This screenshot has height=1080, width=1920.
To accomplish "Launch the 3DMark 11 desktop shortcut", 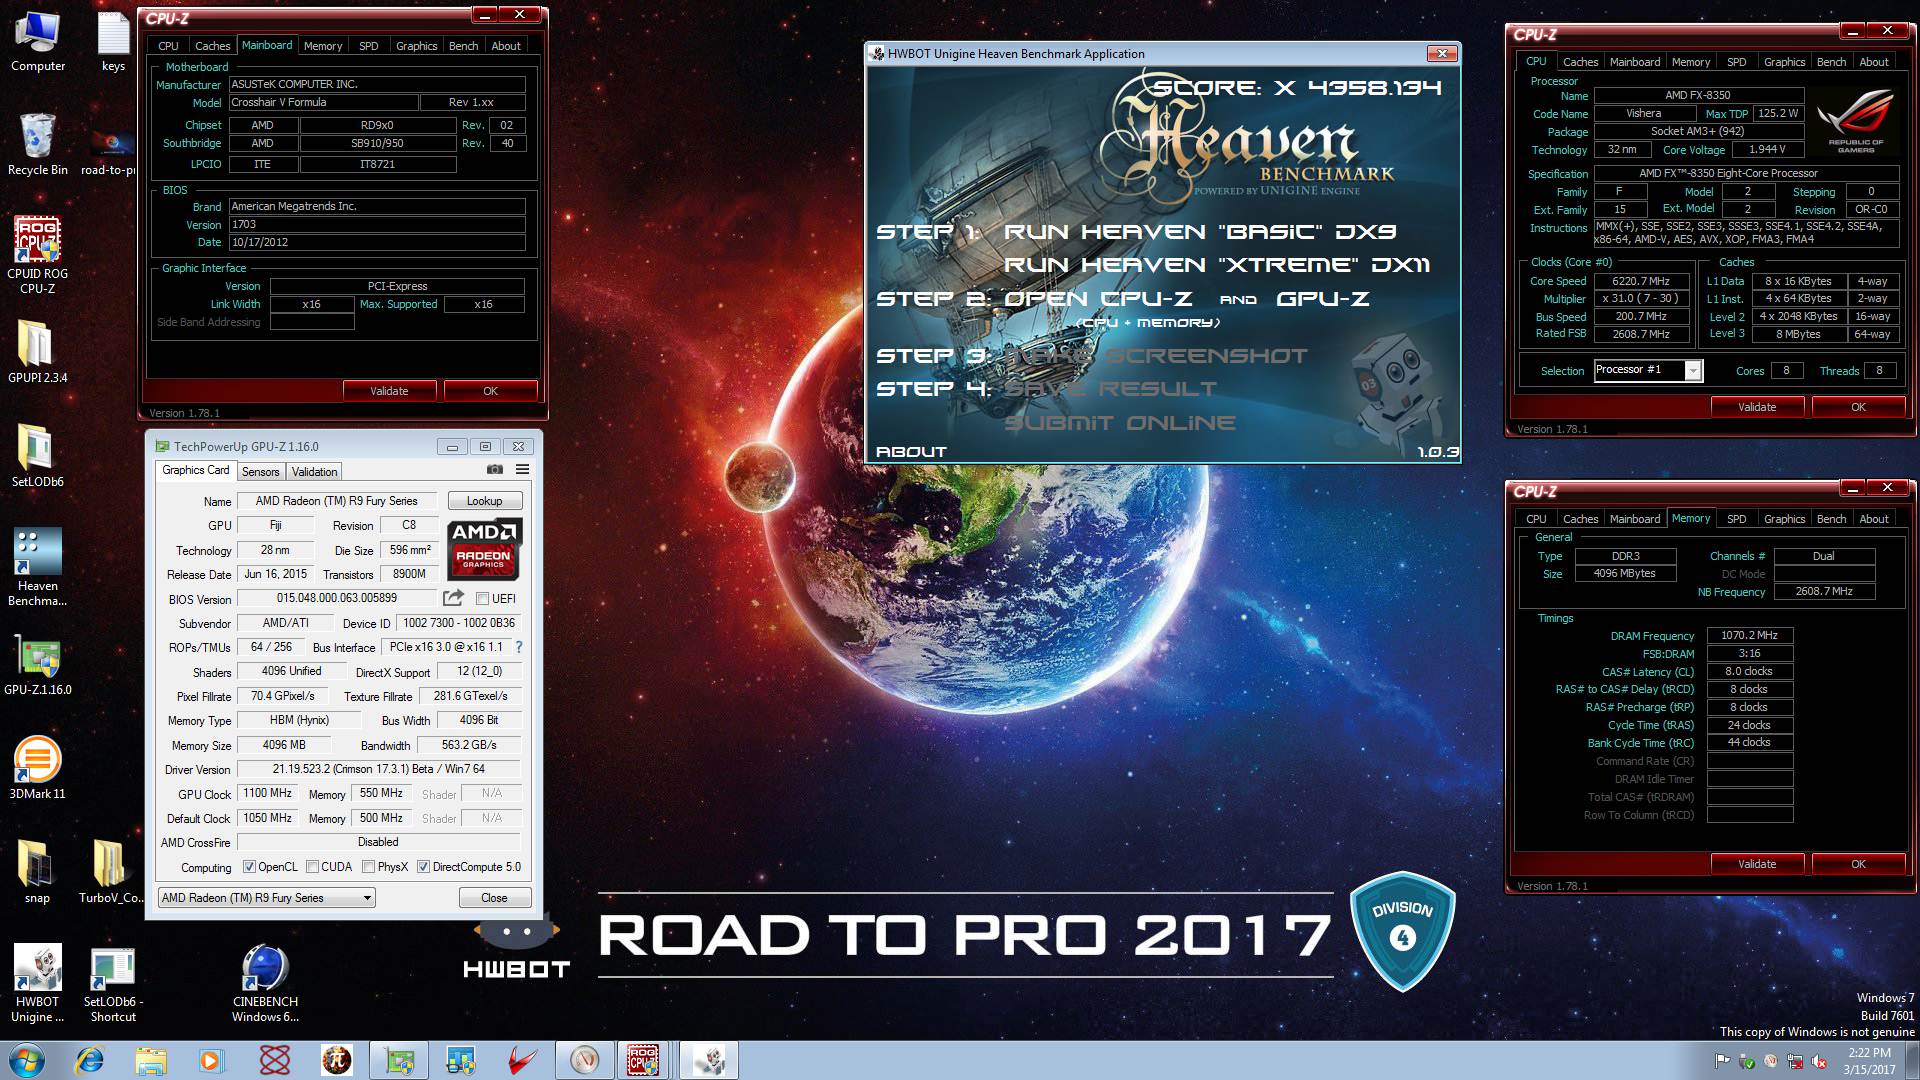I will [38, 769].
